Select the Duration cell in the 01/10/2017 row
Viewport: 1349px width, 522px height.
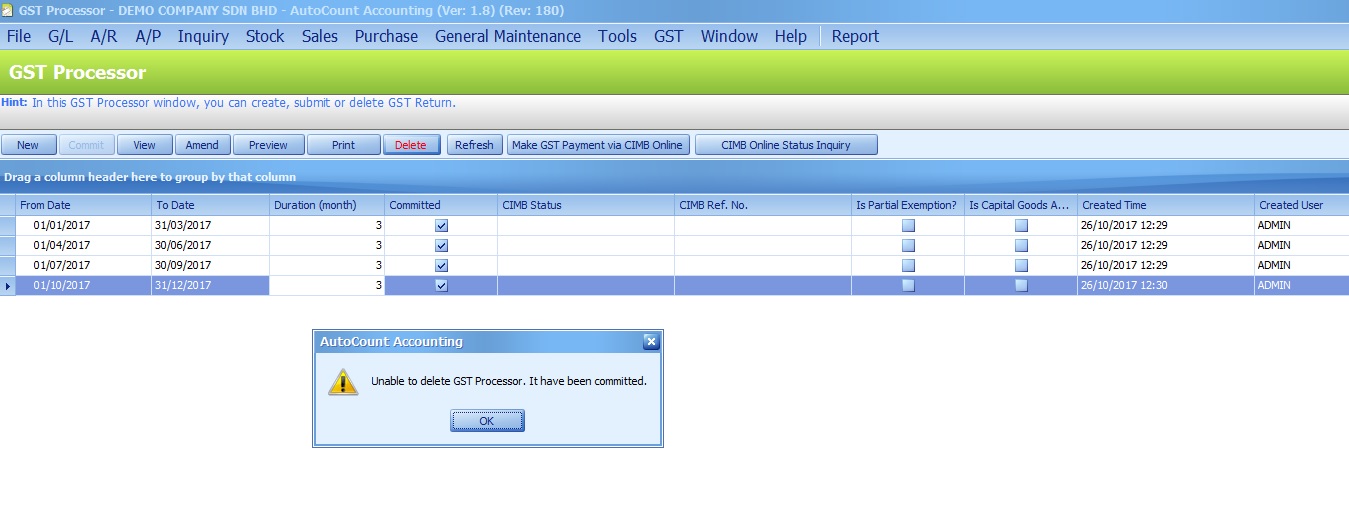[327, 286]
